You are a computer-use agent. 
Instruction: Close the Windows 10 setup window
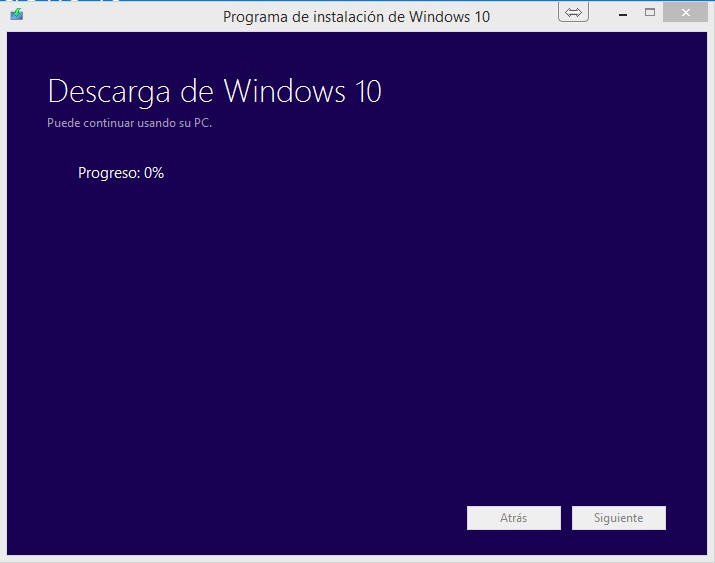685,12
